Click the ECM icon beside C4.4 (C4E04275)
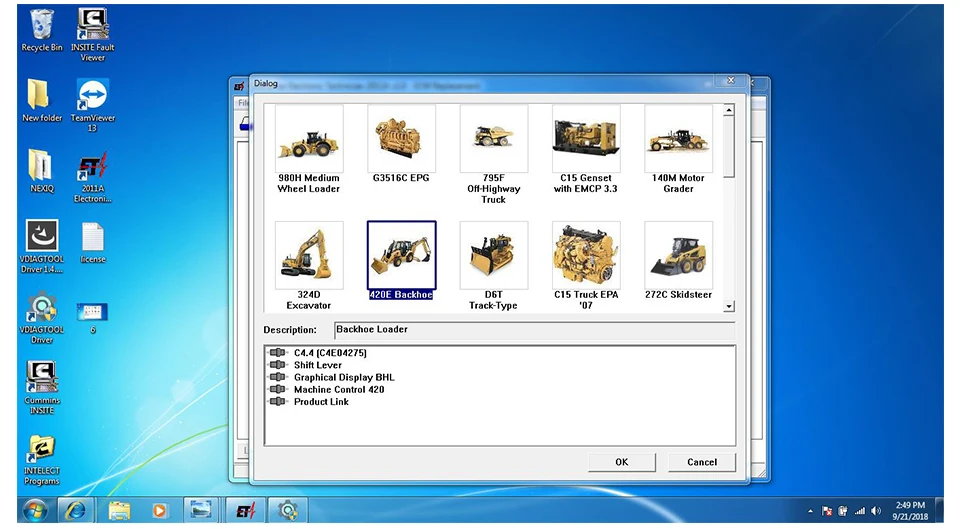 (x=278, y=353)
